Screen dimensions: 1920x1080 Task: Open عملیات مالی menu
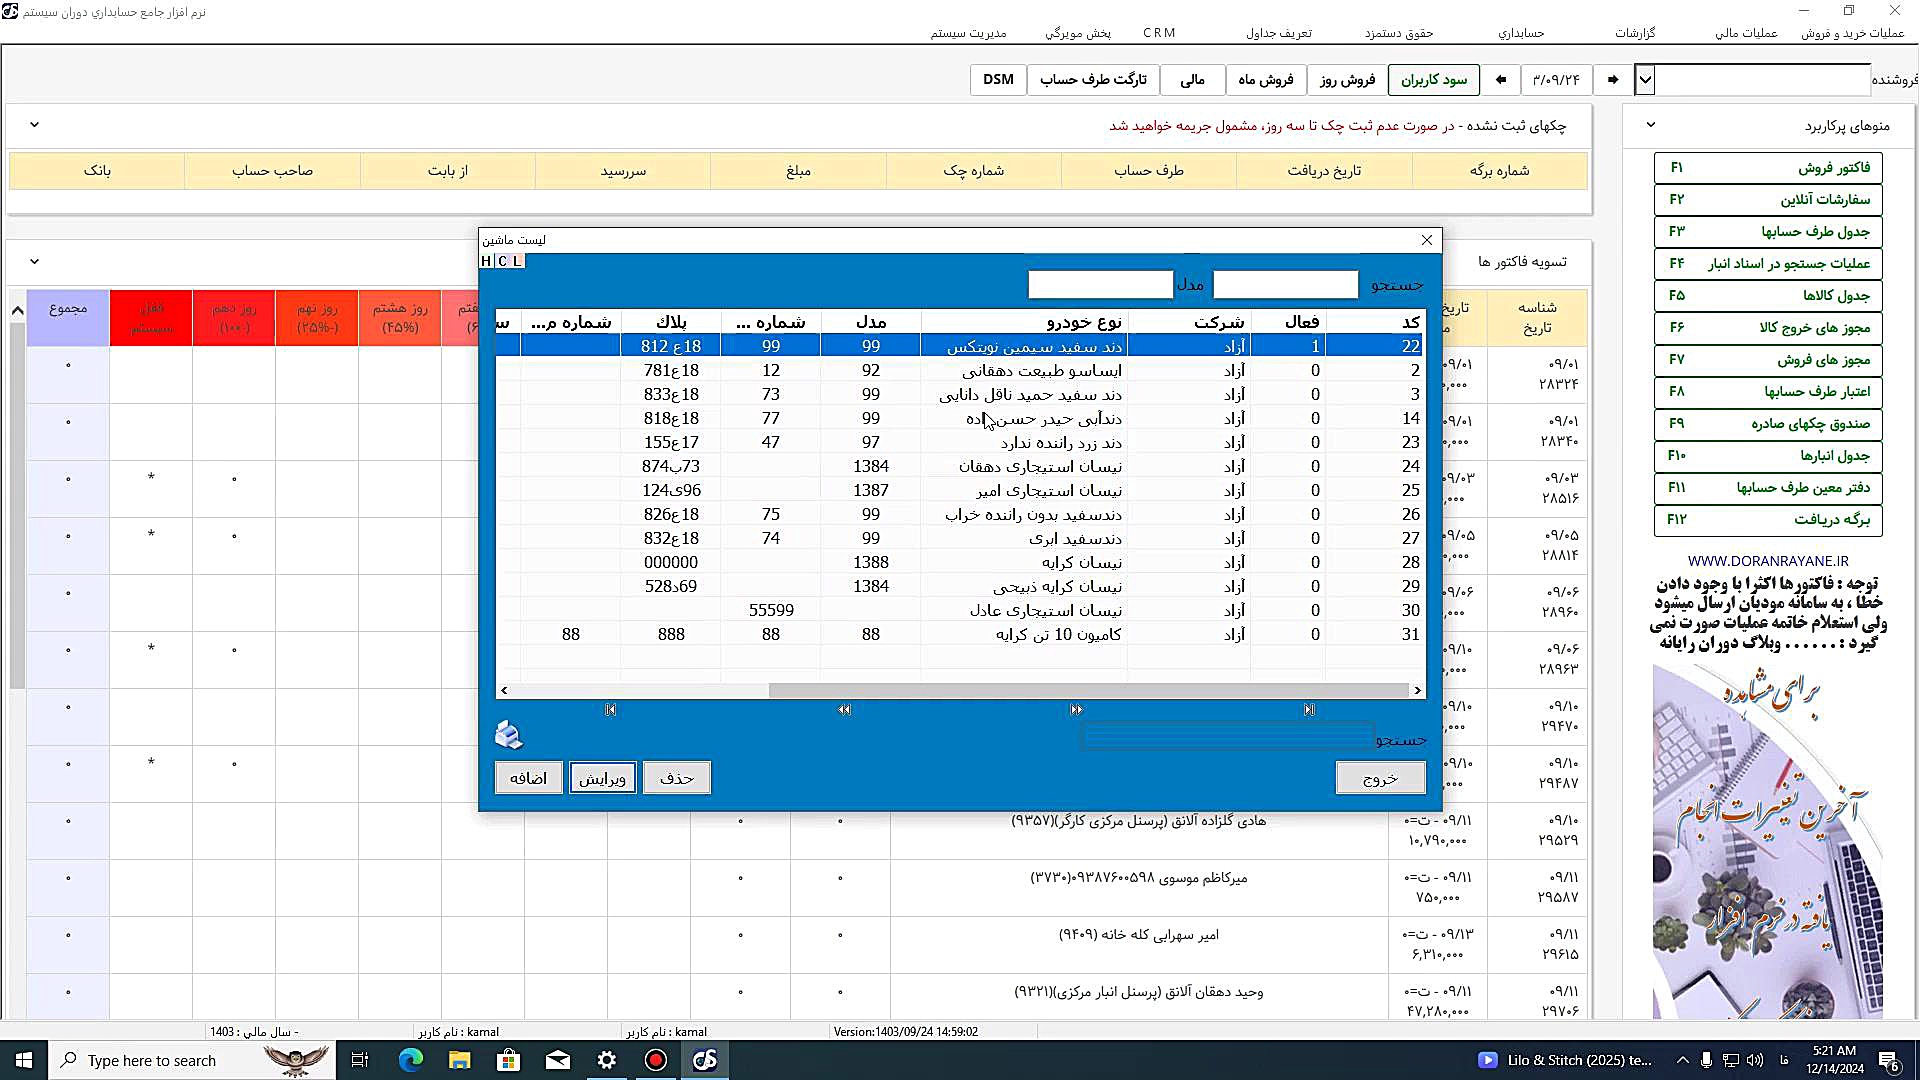click(1746, 33)
